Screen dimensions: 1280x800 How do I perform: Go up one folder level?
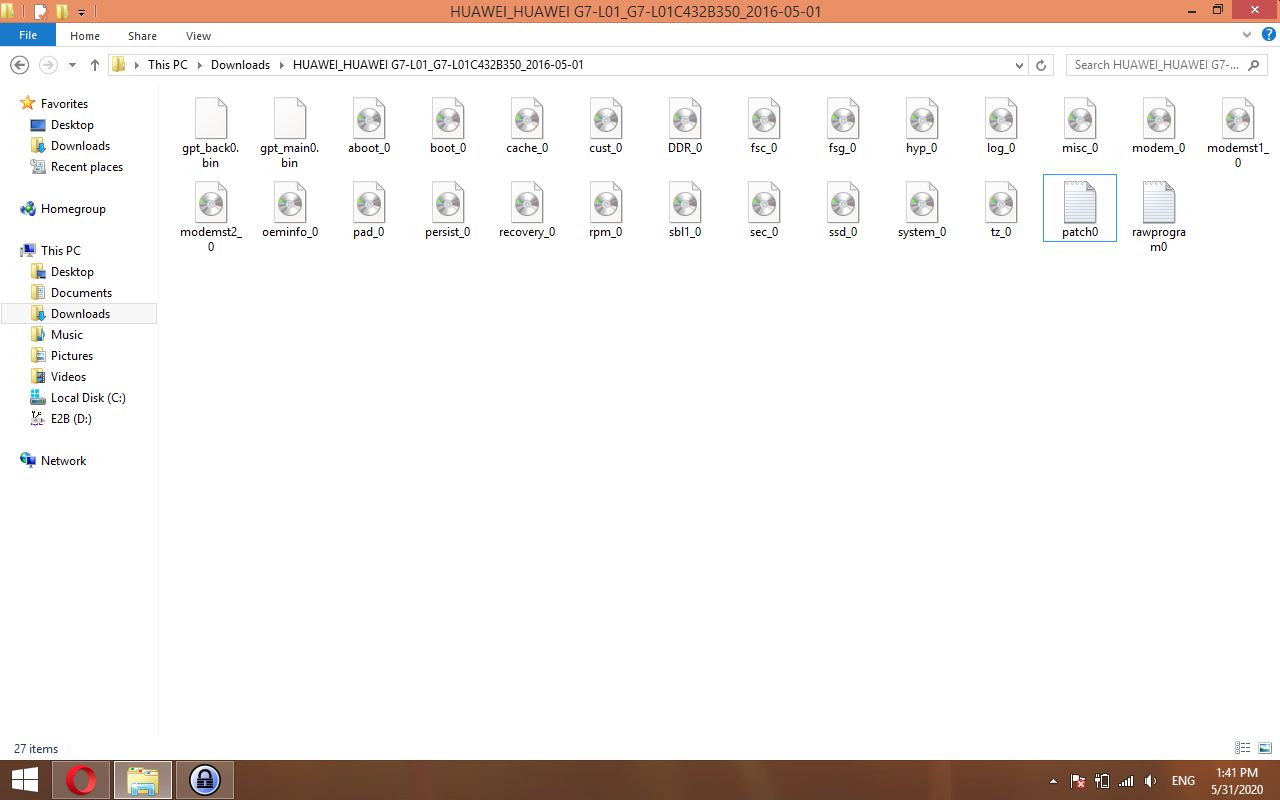tap(95, 65)
